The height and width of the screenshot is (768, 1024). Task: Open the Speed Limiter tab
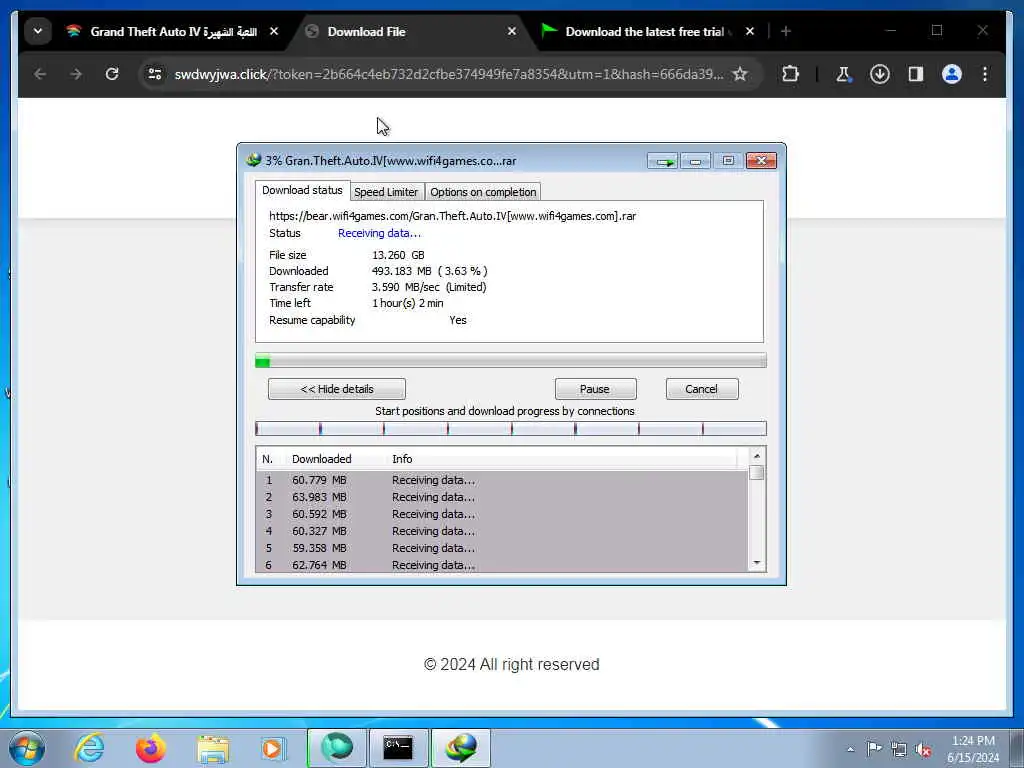pyautogui.click(x=386, y=192)
